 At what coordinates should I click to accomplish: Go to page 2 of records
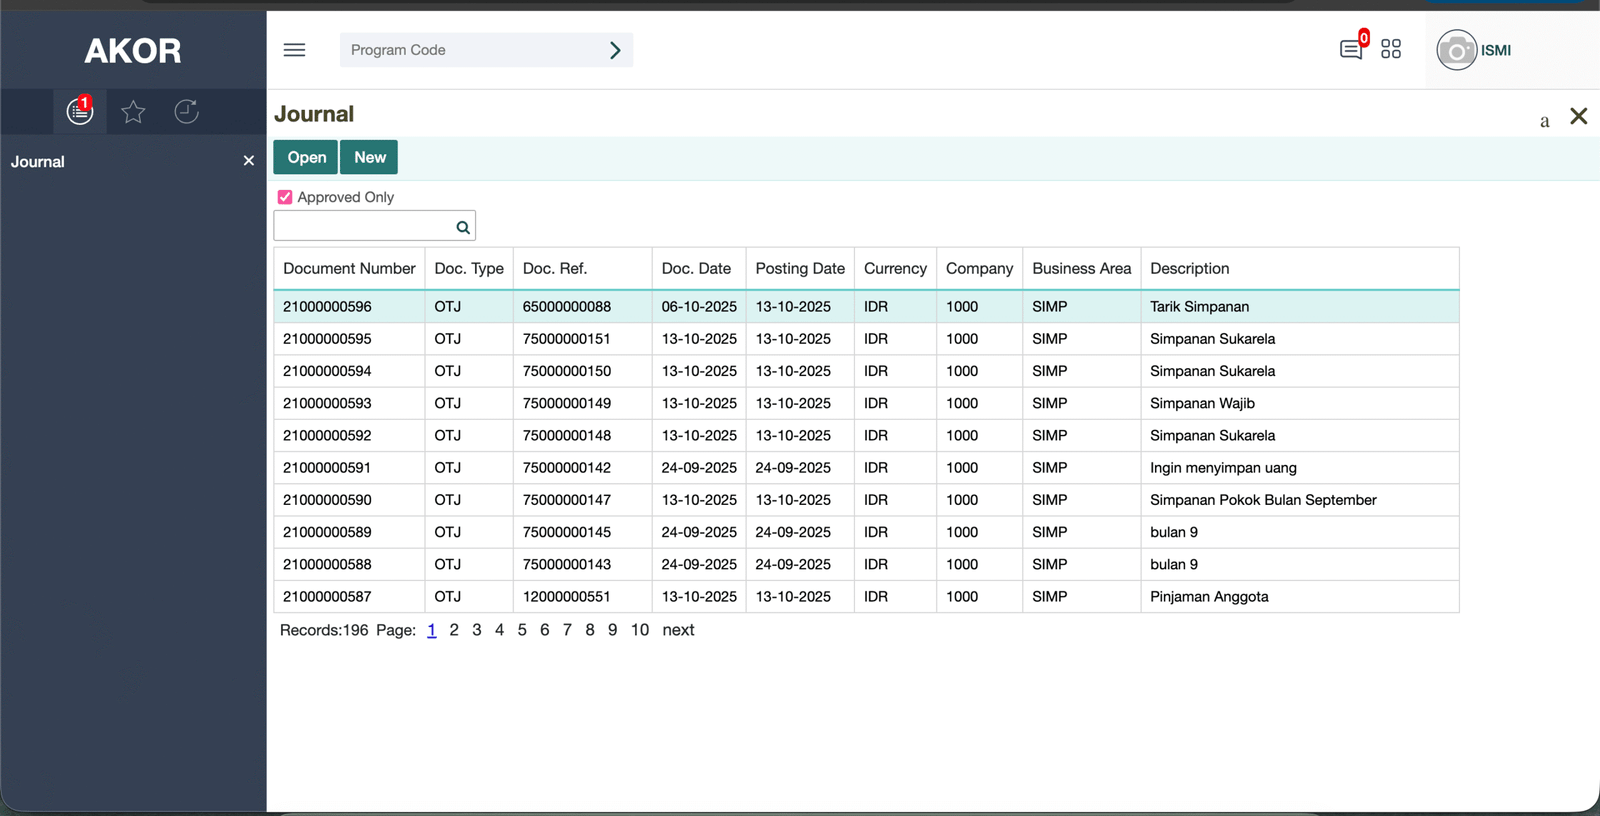454,630
